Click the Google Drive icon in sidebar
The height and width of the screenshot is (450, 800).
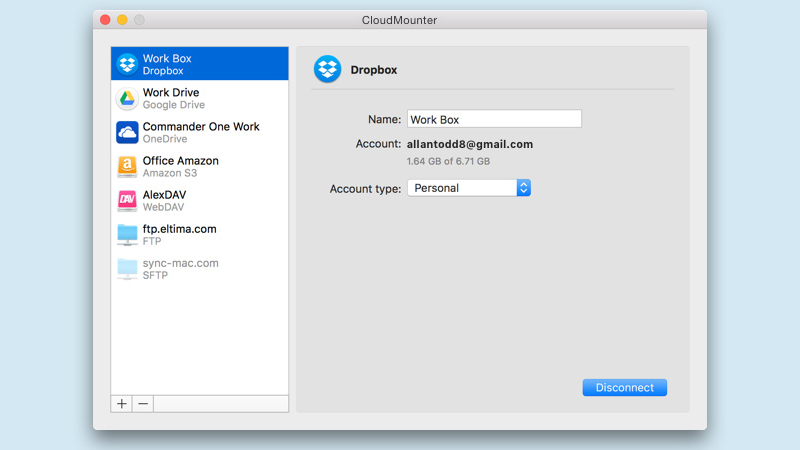pos(127,98)
